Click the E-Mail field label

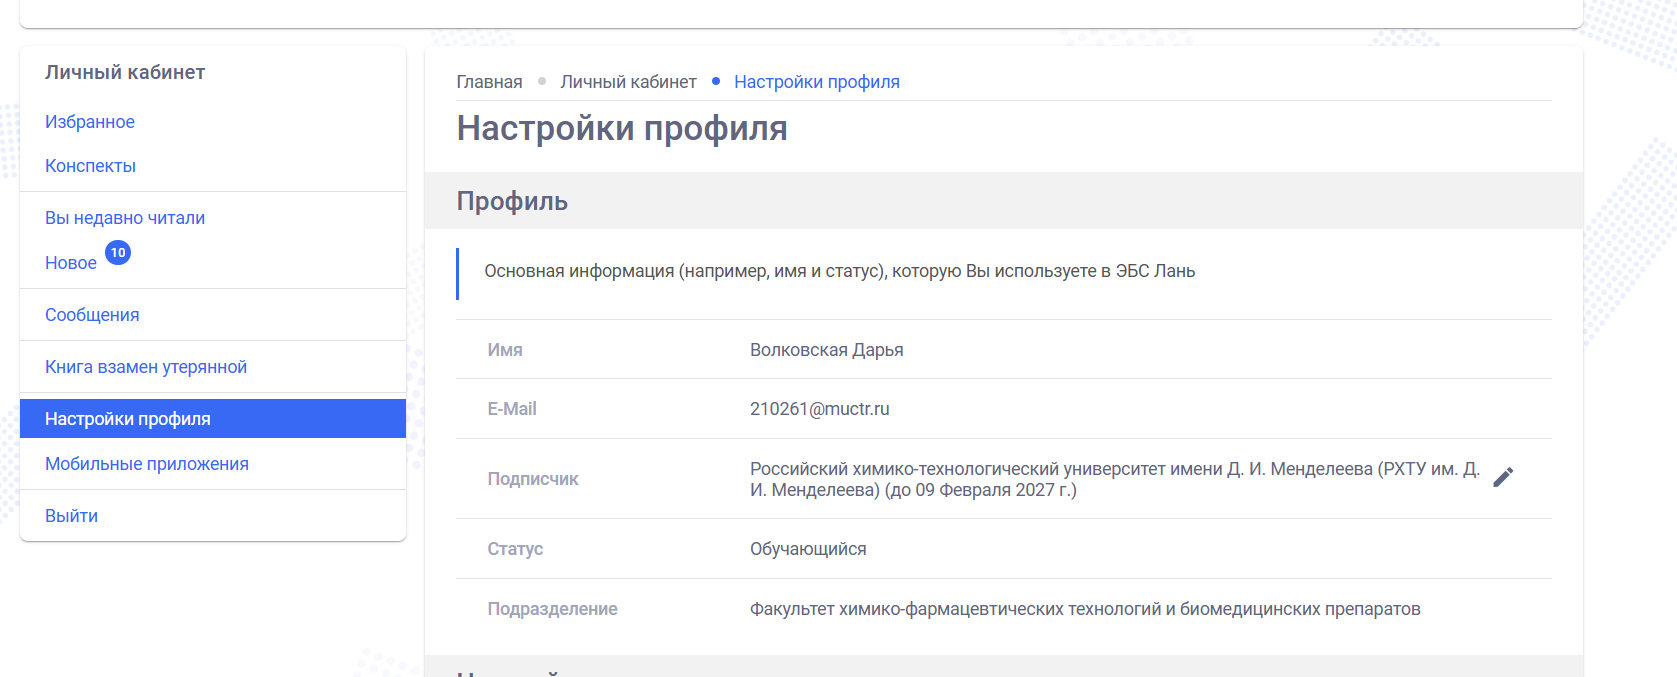(512, 409)
